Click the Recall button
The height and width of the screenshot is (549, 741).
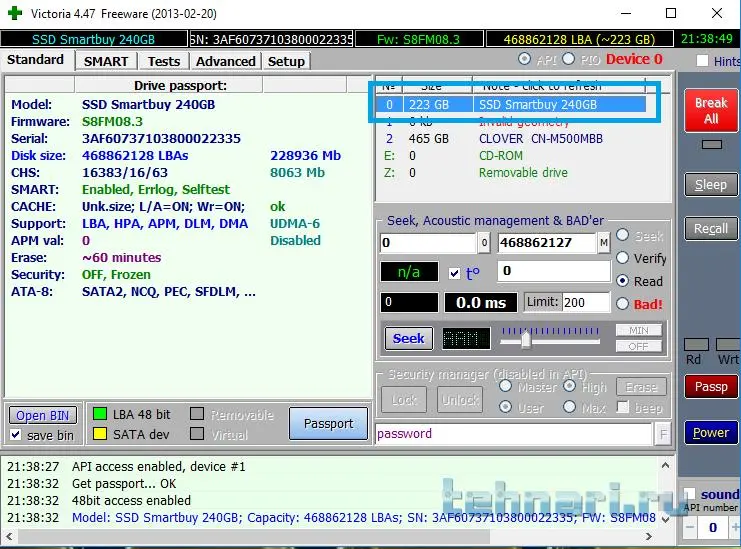coord(711,229)
